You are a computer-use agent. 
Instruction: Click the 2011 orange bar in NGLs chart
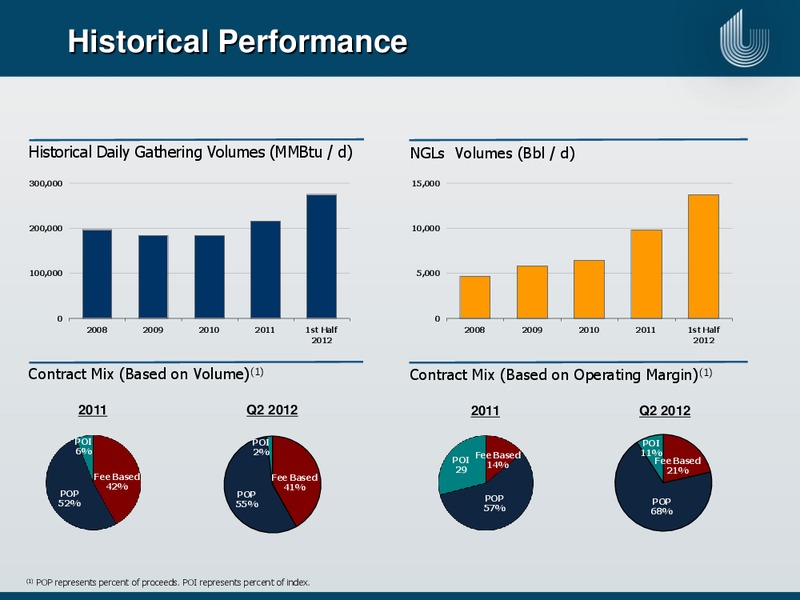646,274
